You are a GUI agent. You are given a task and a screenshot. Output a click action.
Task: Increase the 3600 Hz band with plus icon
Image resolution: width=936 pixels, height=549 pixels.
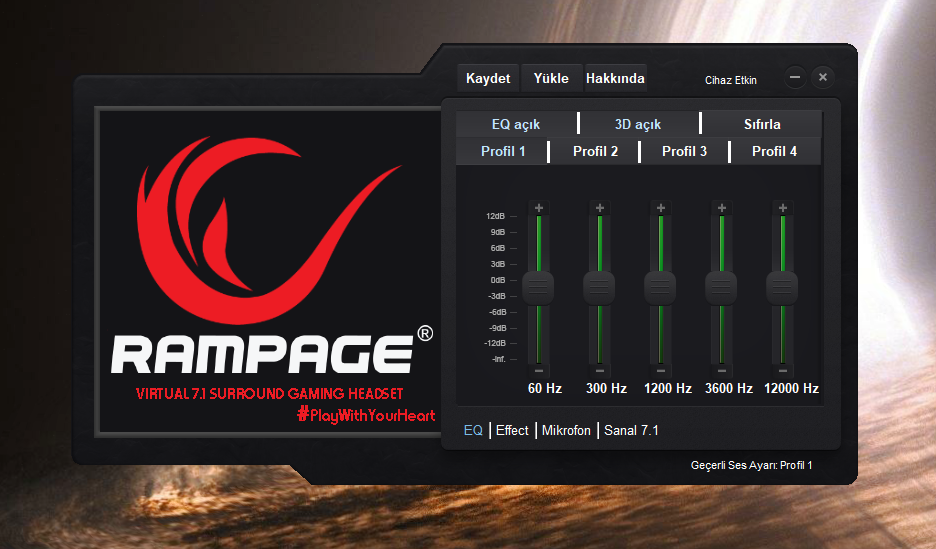click(x=722, y=208)
